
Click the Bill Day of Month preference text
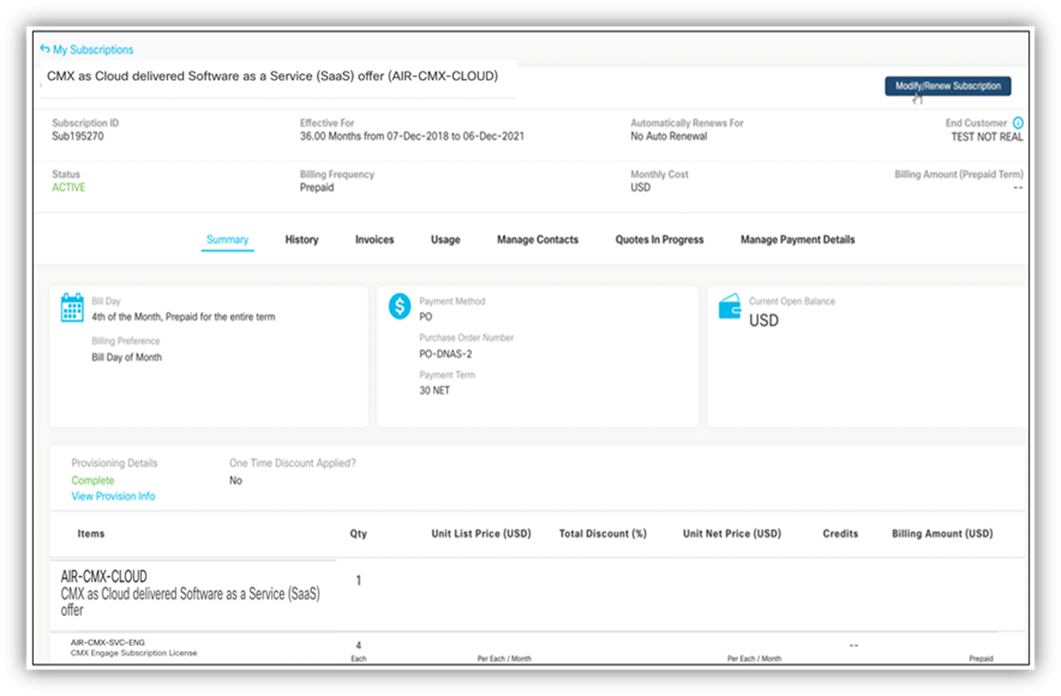point(127,357)
